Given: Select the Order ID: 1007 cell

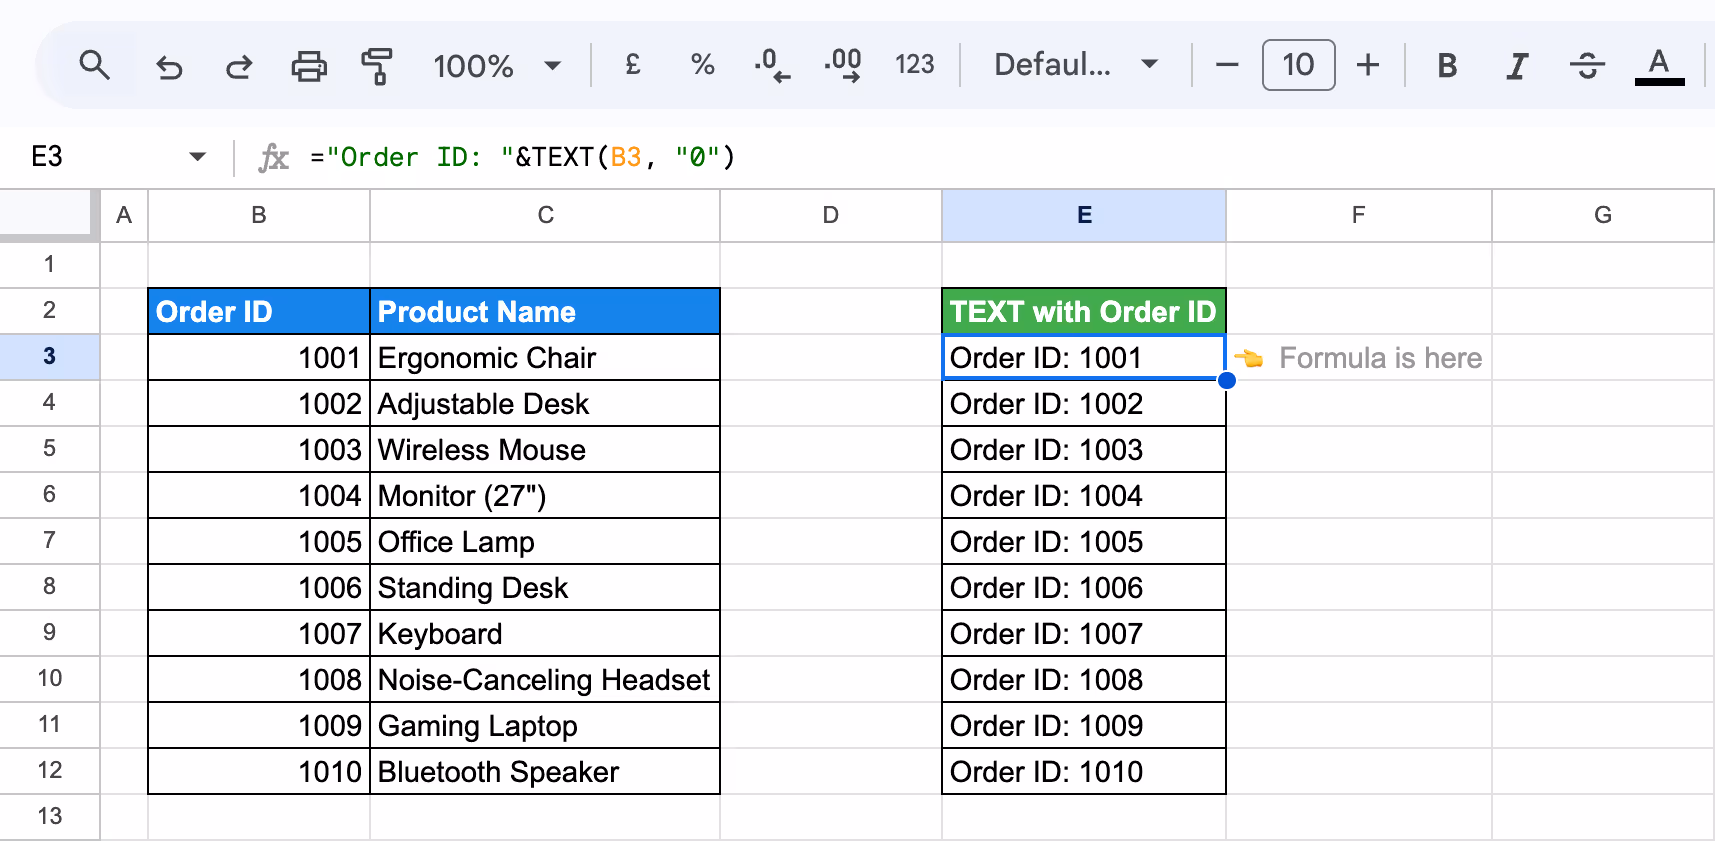Looking at the screenshot, I should 1084,633.
